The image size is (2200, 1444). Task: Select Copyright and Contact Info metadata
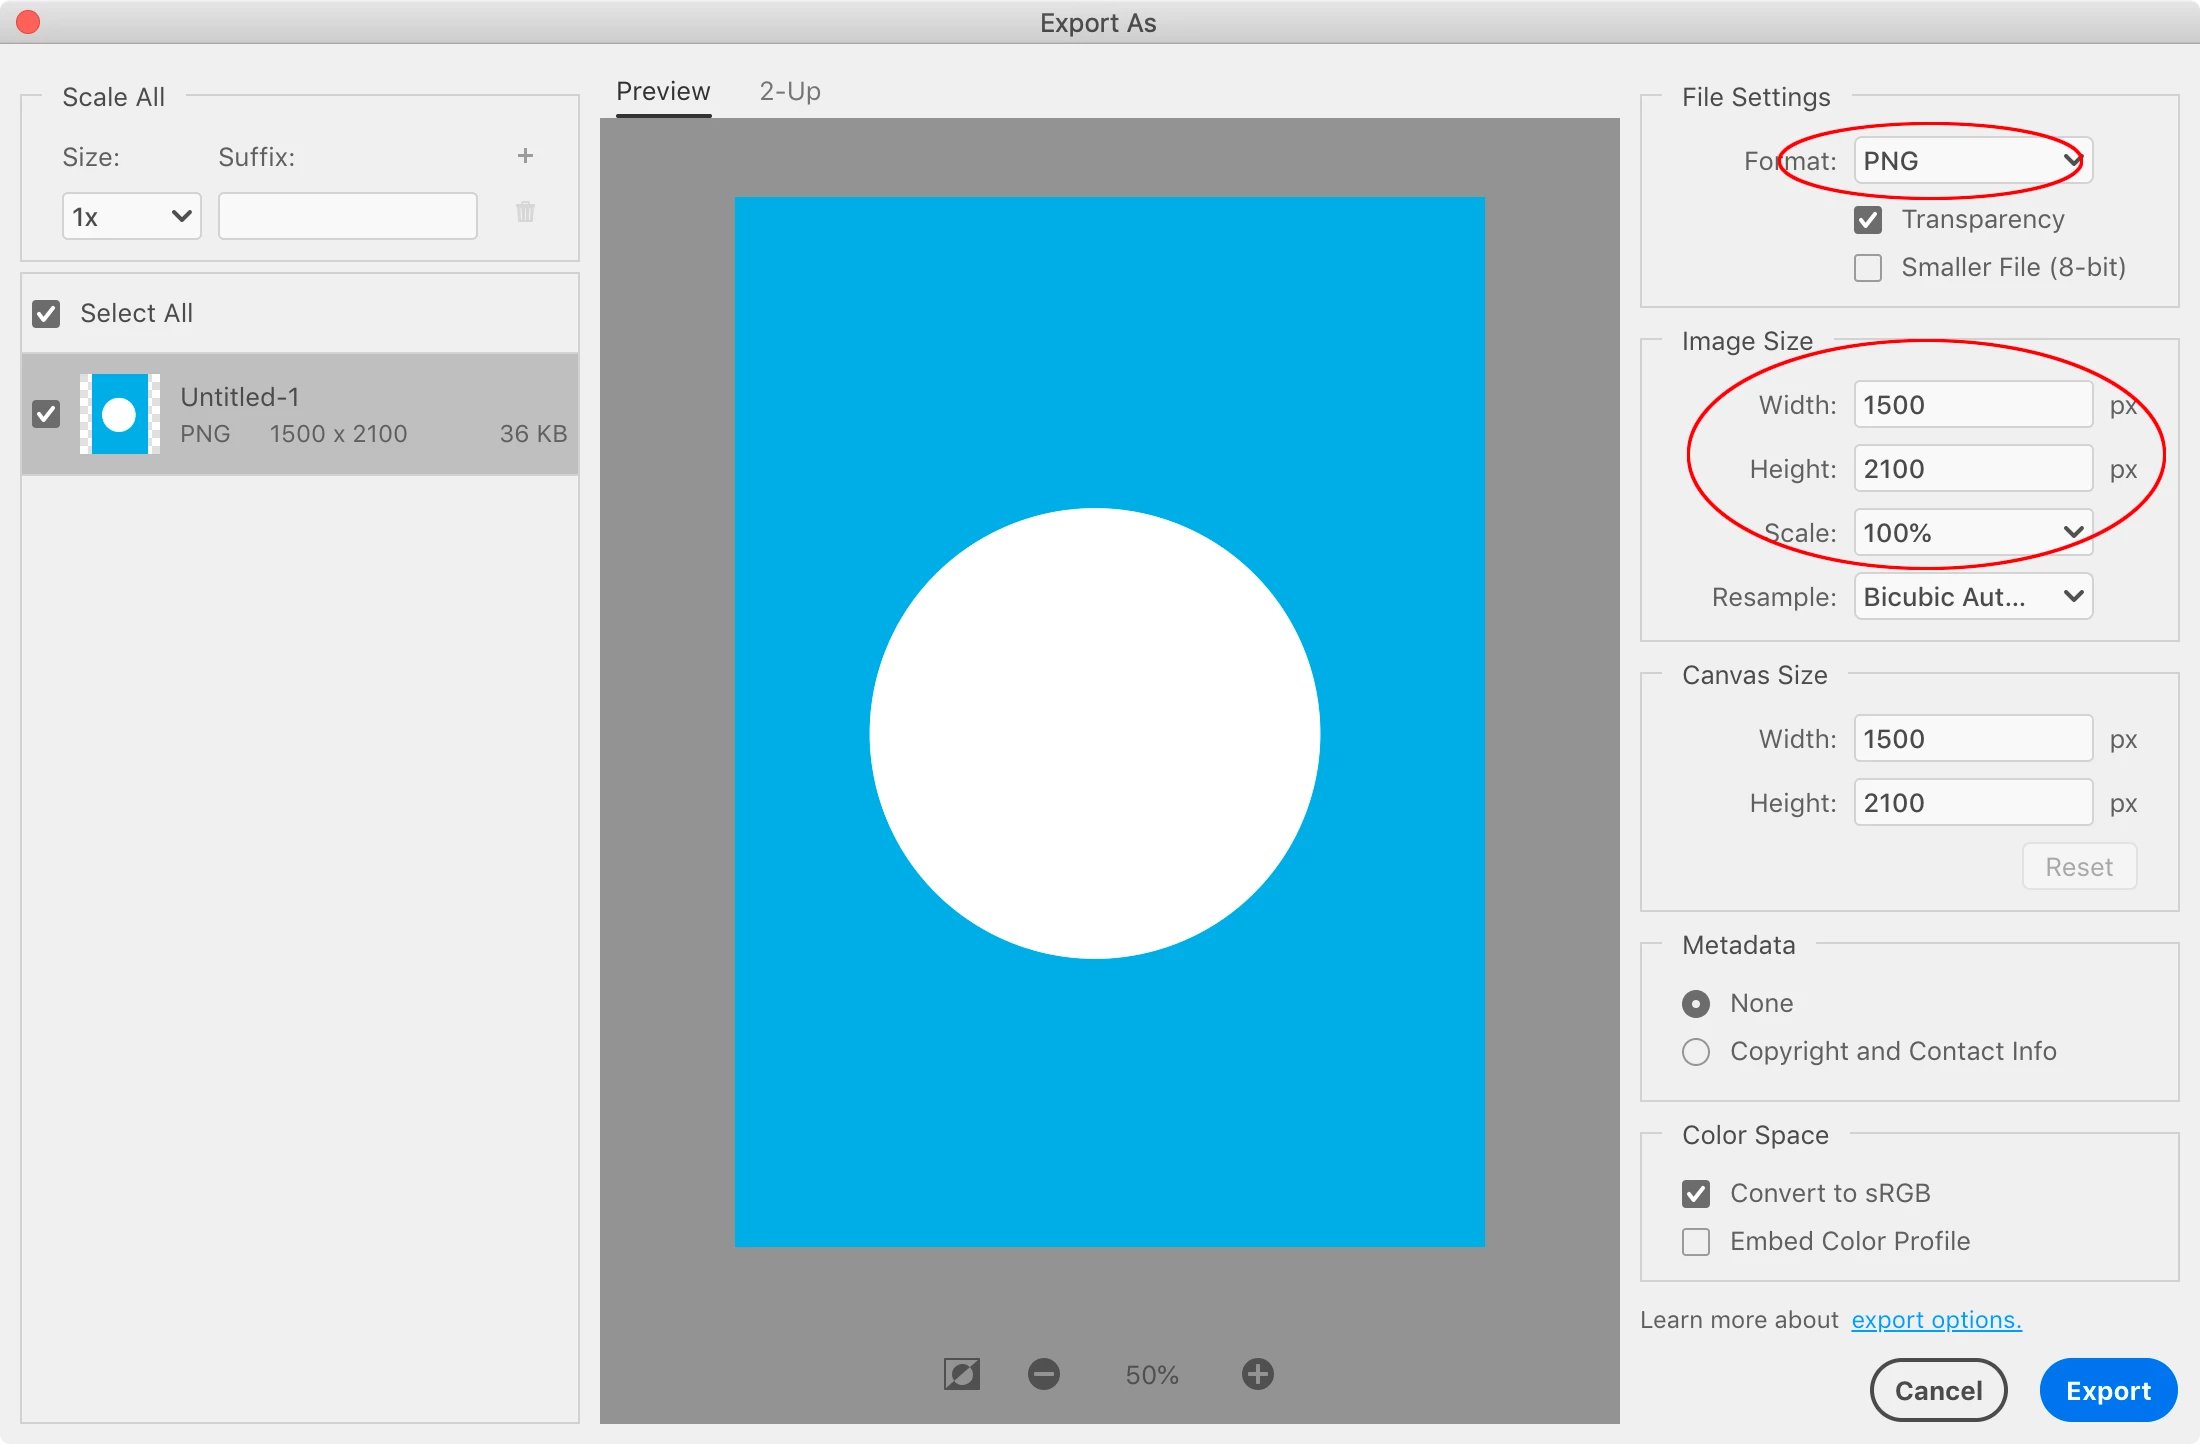coord(1696,1052)
